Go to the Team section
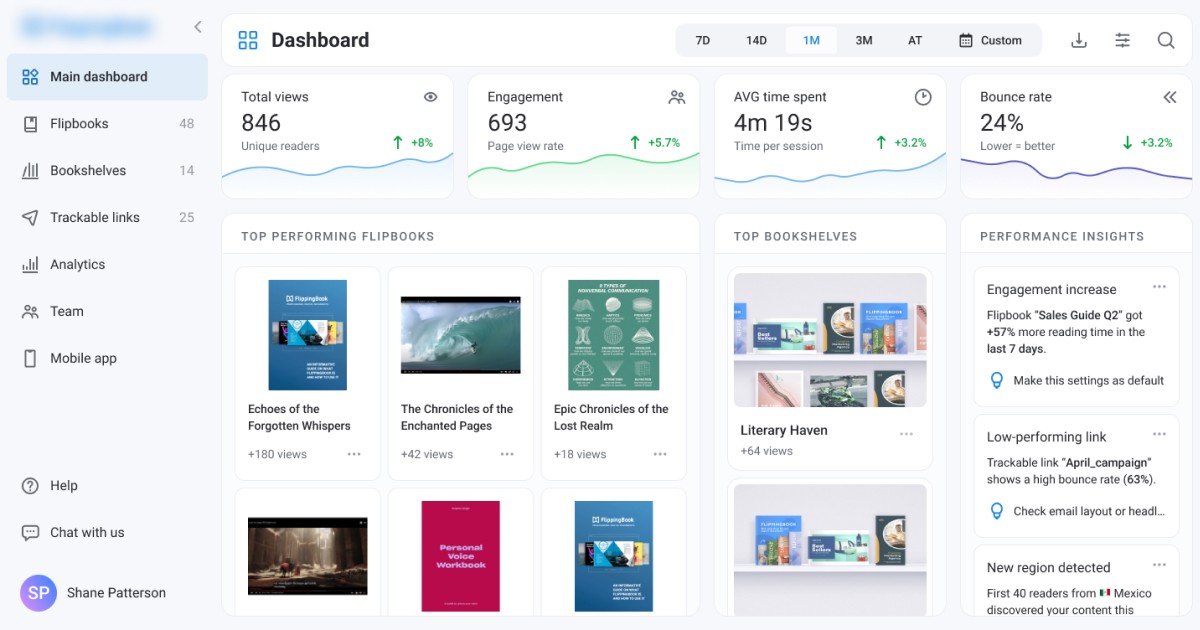Viewport: 1200px width, 630px height. pyautogui.click(x=107, y=312)
